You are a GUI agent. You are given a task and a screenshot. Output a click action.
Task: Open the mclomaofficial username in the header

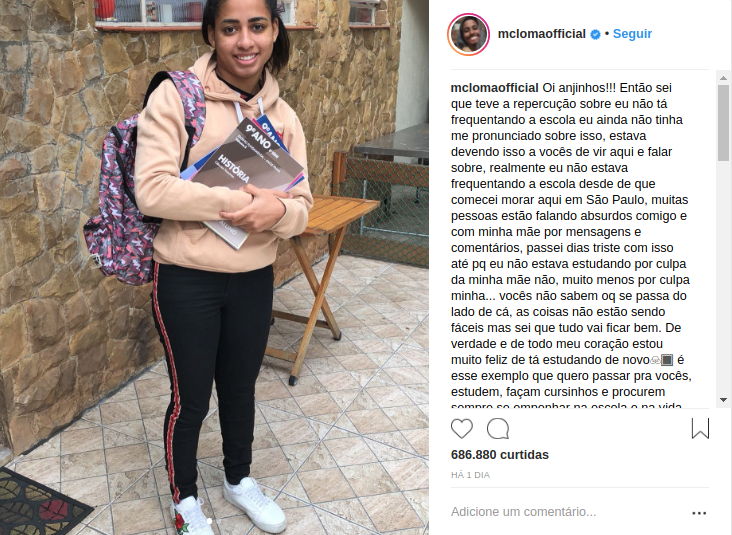coord(542,34)
